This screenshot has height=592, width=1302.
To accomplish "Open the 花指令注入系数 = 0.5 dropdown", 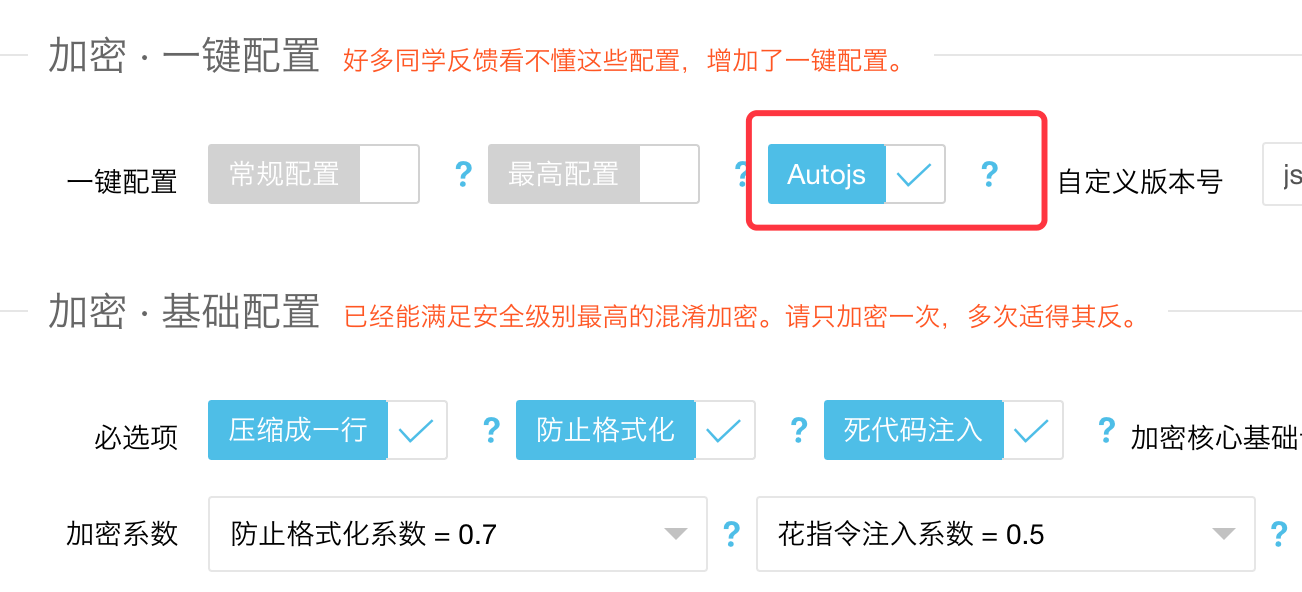I will [x=1006, y=534].
